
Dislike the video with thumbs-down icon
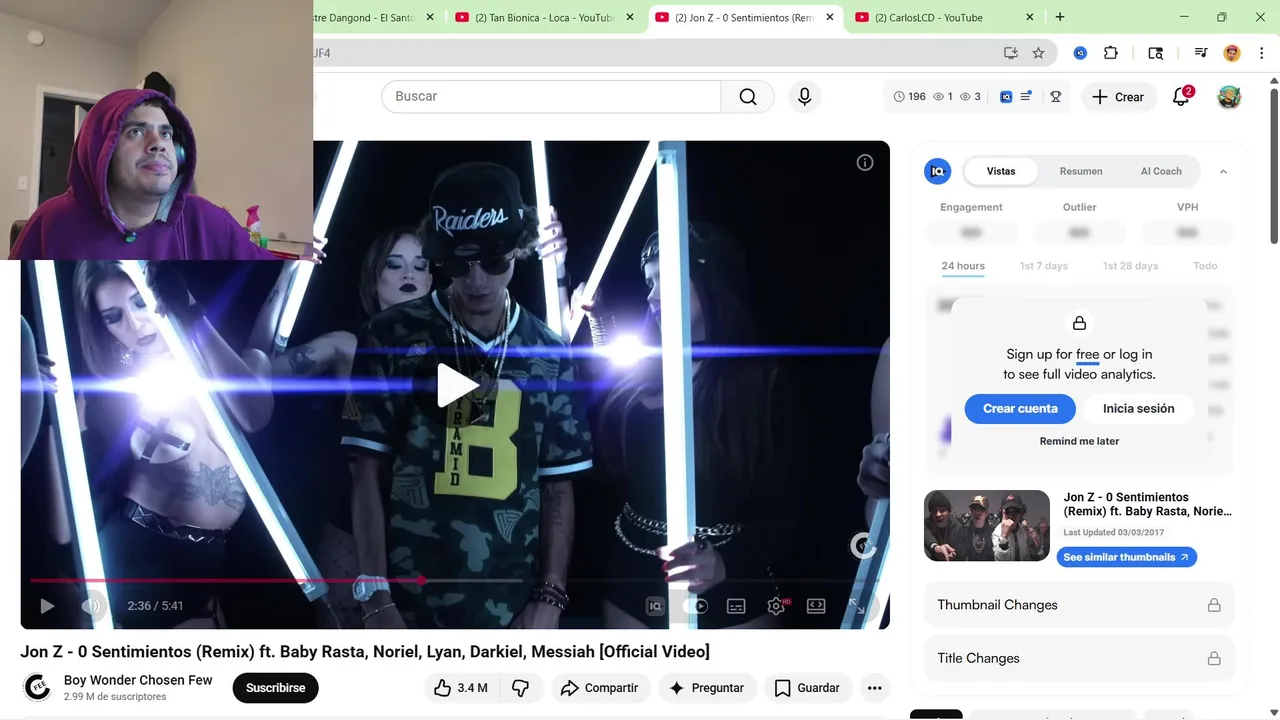[521, 688]
